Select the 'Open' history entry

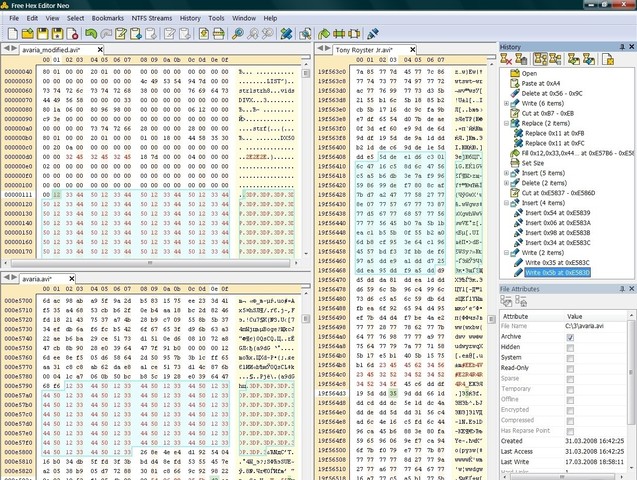529,74
